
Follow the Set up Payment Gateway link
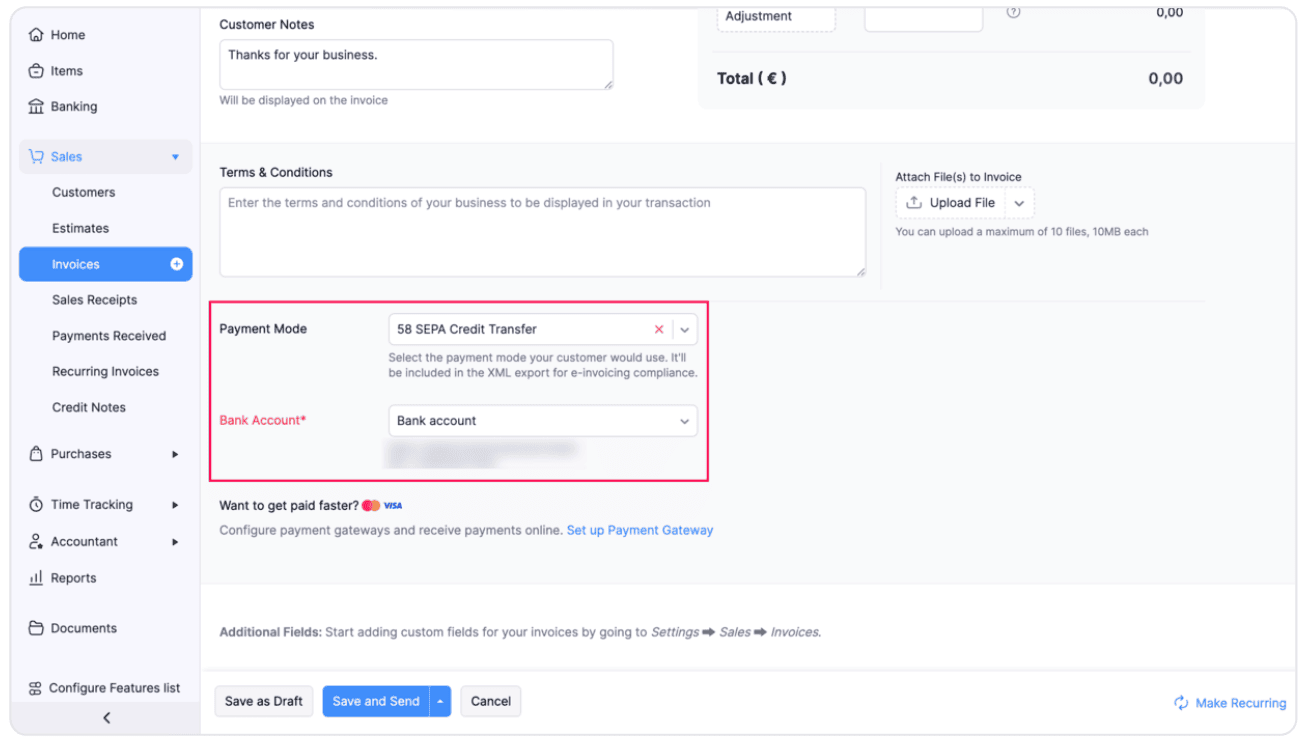tap(640, 530)
